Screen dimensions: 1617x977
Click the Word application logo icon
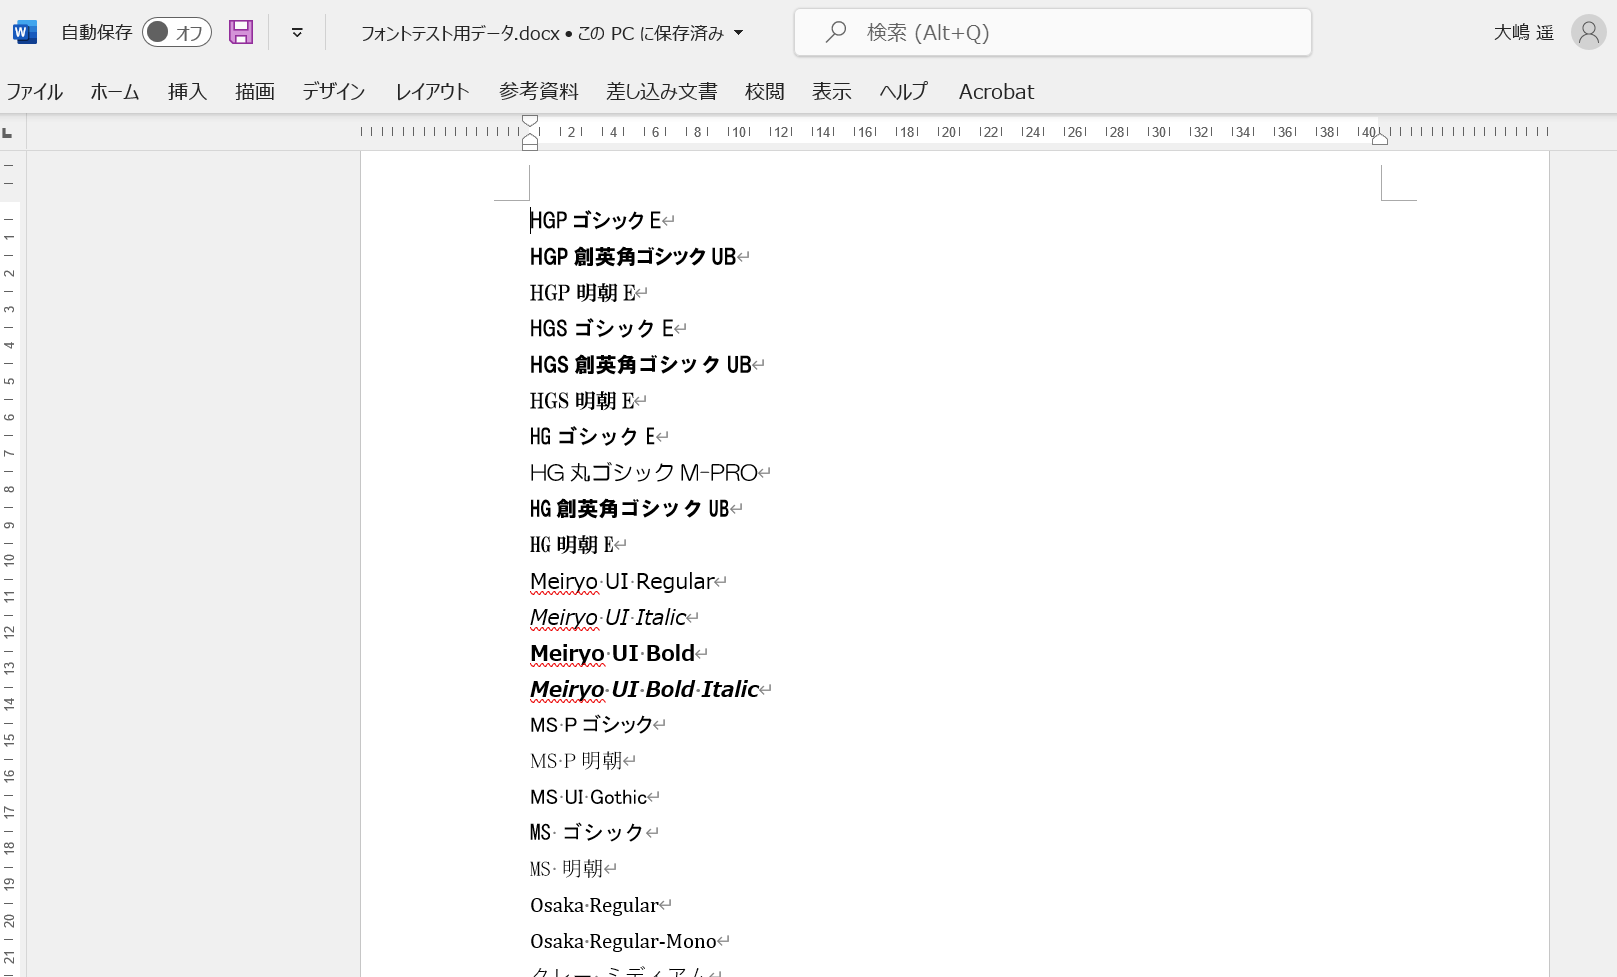pos(24,33)
